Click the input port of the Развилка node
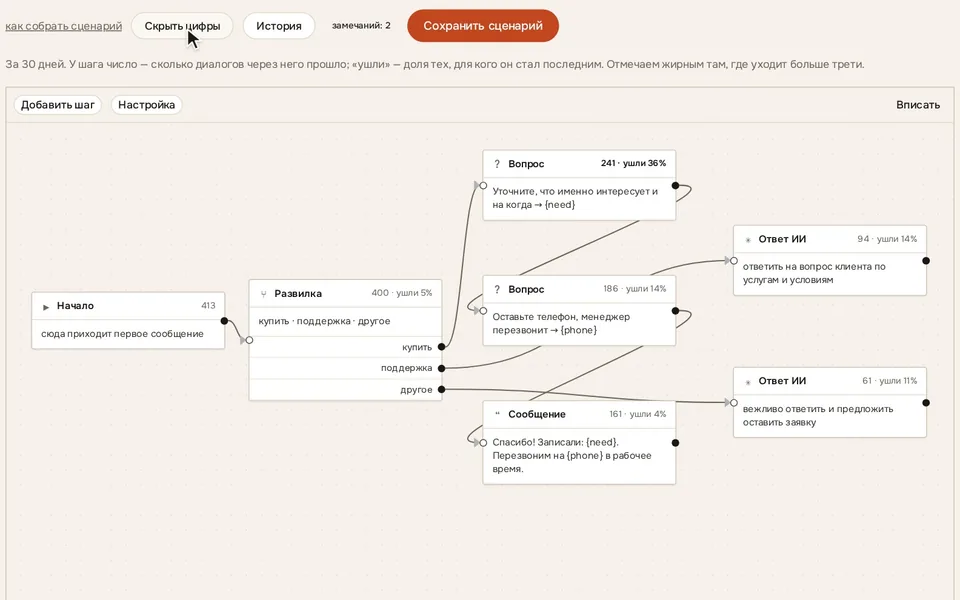The image size is (960, 600). (249, 340)
